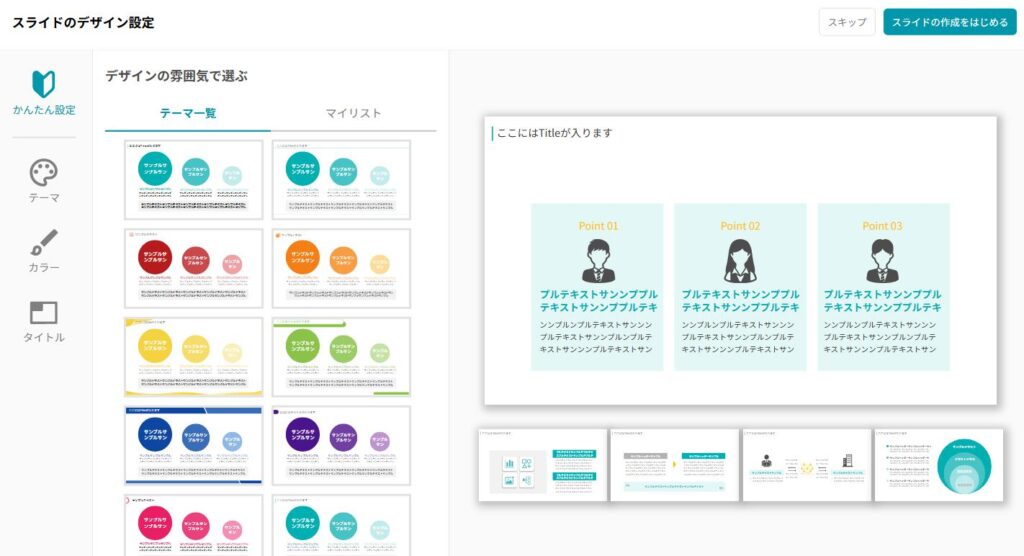Select the green circle theme thumbnail
The width and height of the screenshot is (1024, 556).
point(341,357)
